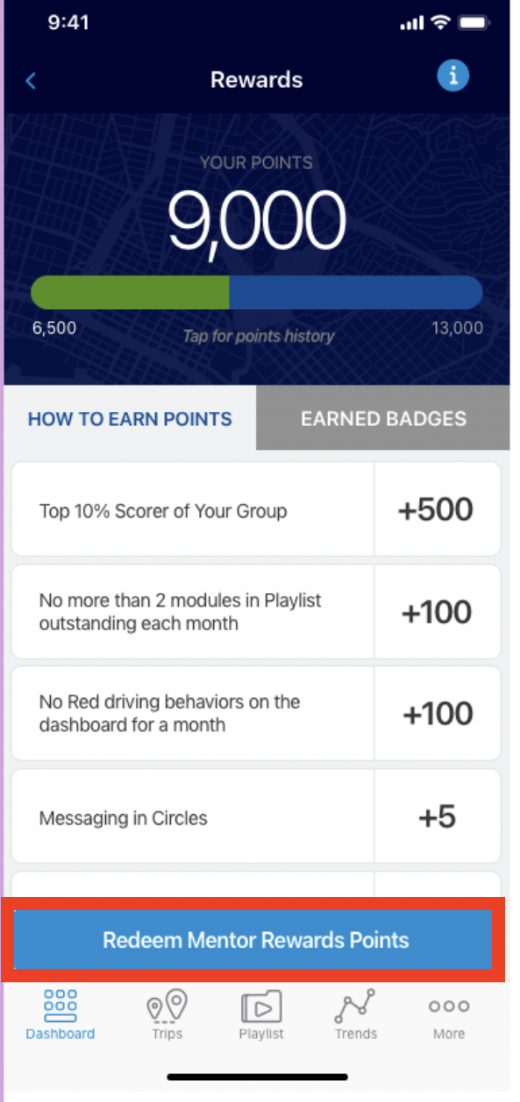Viewport: 520px width, 1102px height.
Task: Open Dashboard from bottom navigation
Action: pos(60,1015)
